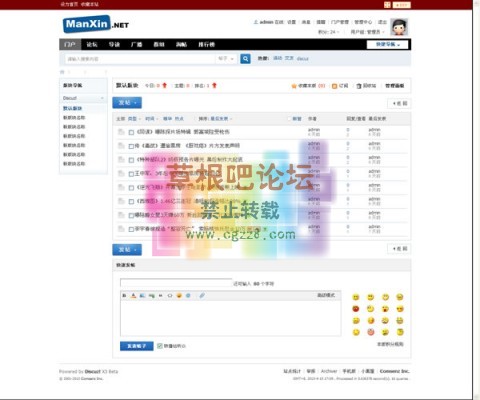Click the paperclip attachment icon
480x400 pixels.
[x=202, y=296]
